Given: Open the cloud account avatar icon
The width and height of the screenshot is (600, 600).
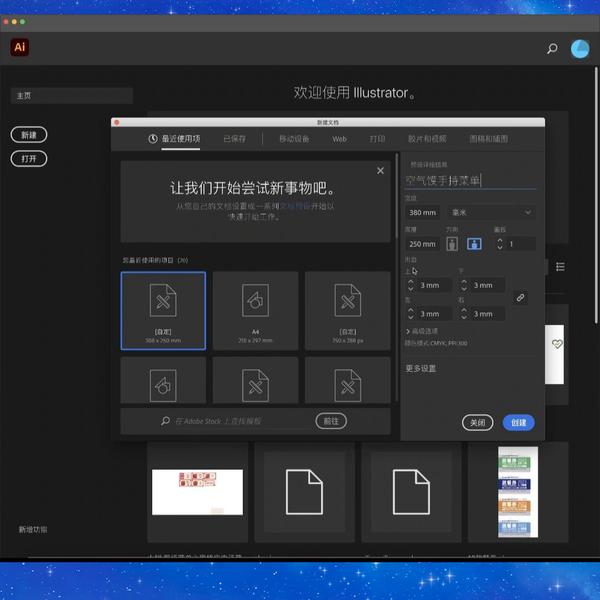Looking at the screenshot, I should tap(580, 49).
